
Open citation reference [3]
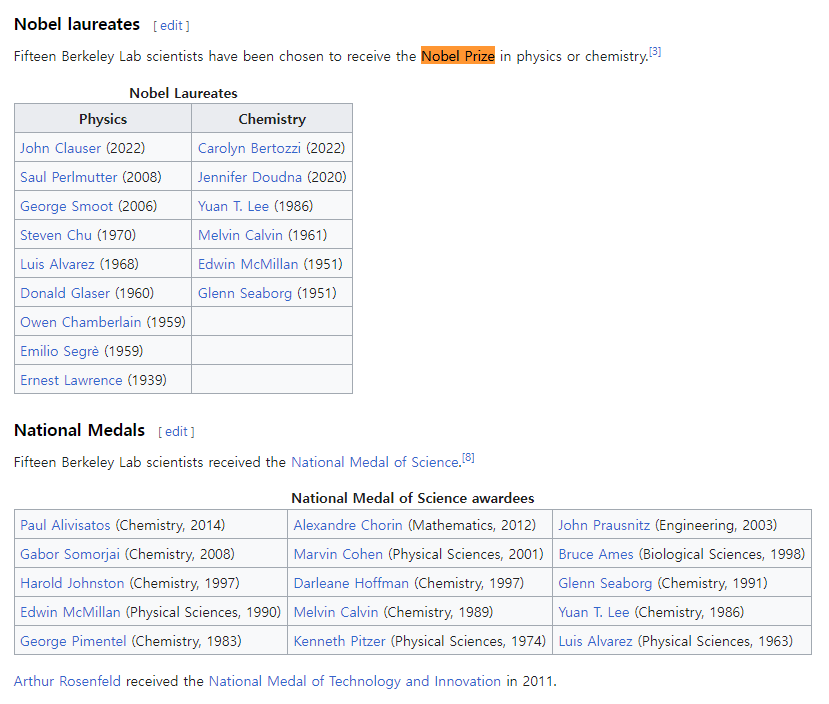[x=655, y=51]
